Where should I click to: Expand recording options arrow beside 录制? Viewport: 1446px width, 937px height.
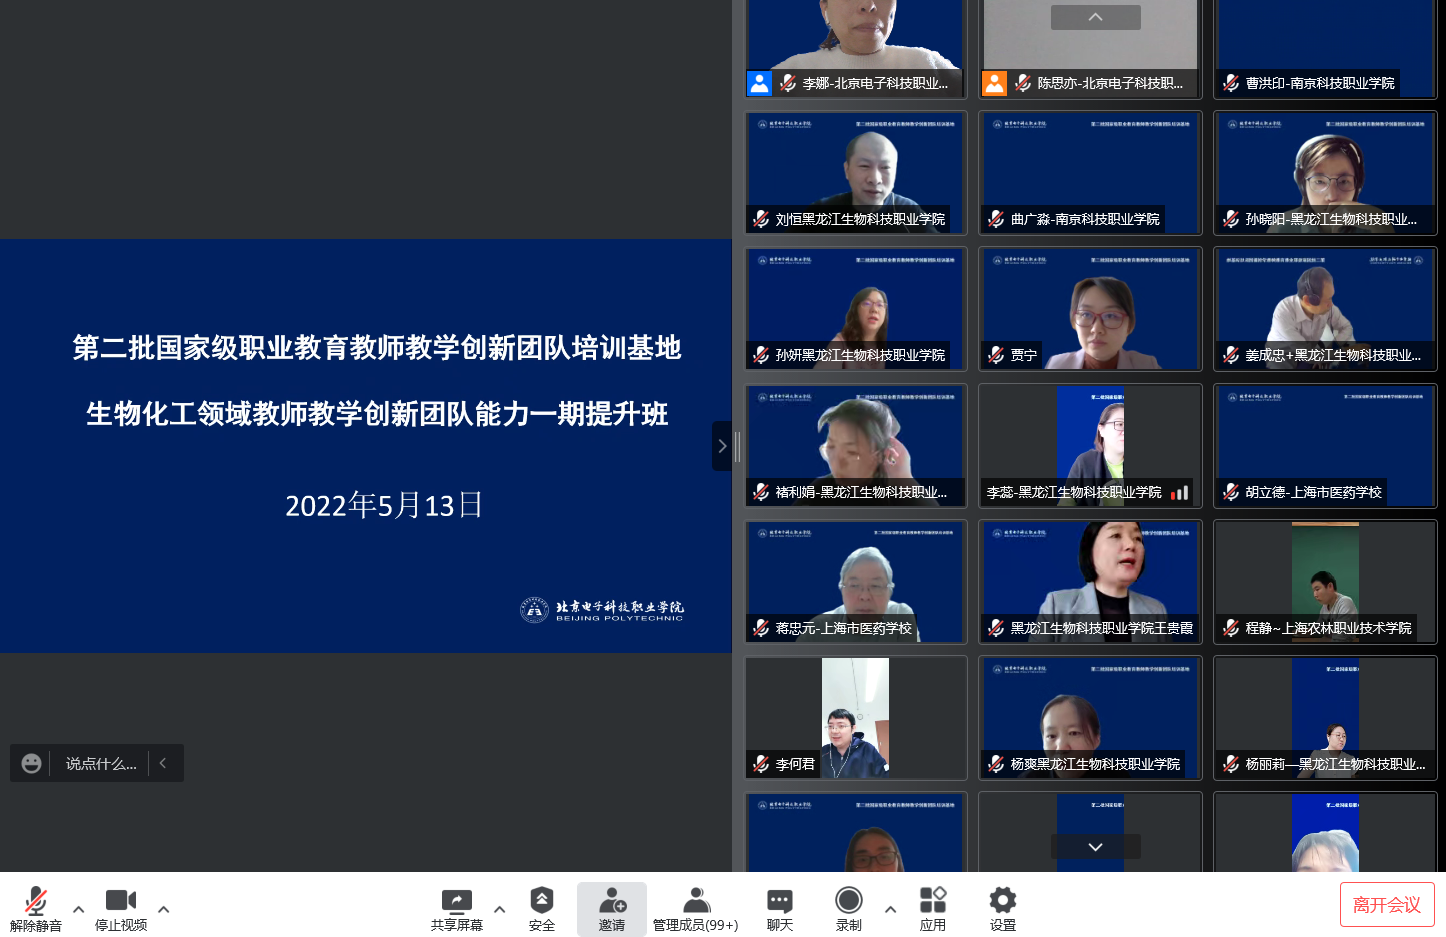point(891,910)
